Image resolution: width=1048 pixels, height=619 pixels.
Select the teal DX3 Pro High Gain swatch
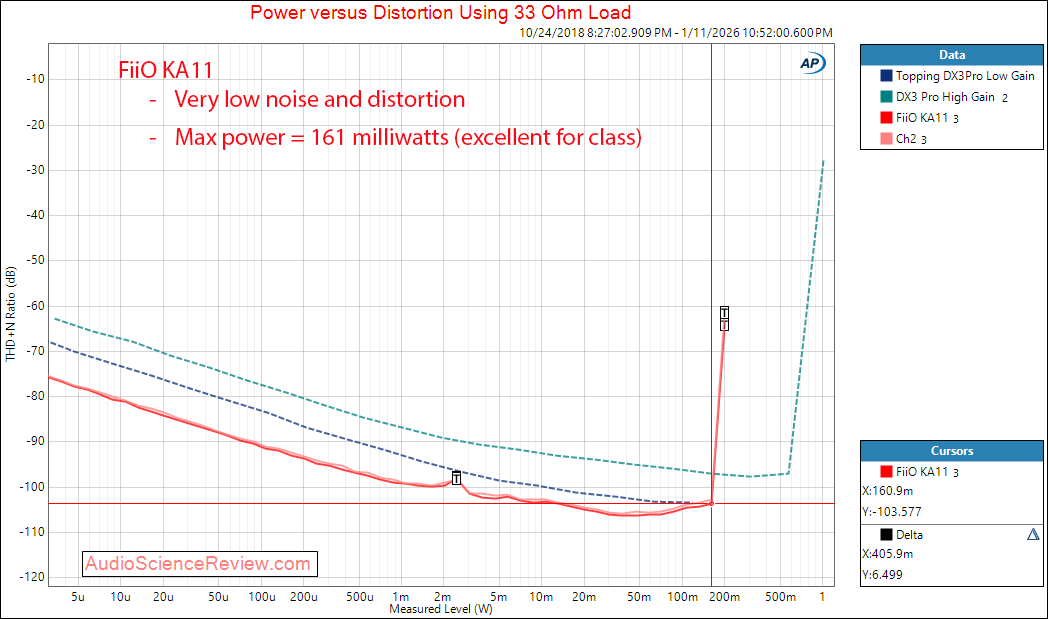pyautogui.click(x=886, y=97)
